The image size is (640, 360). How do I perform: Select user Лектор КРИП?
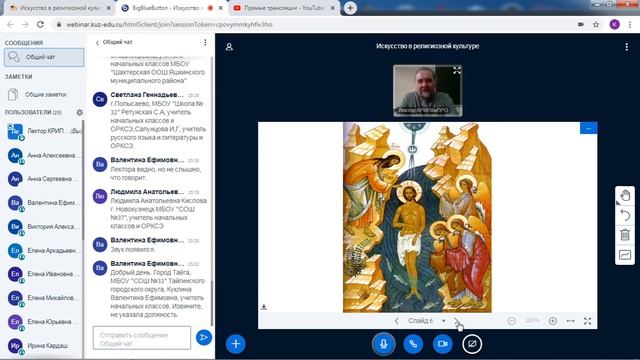pyautogui.click(x=43, y=131)
